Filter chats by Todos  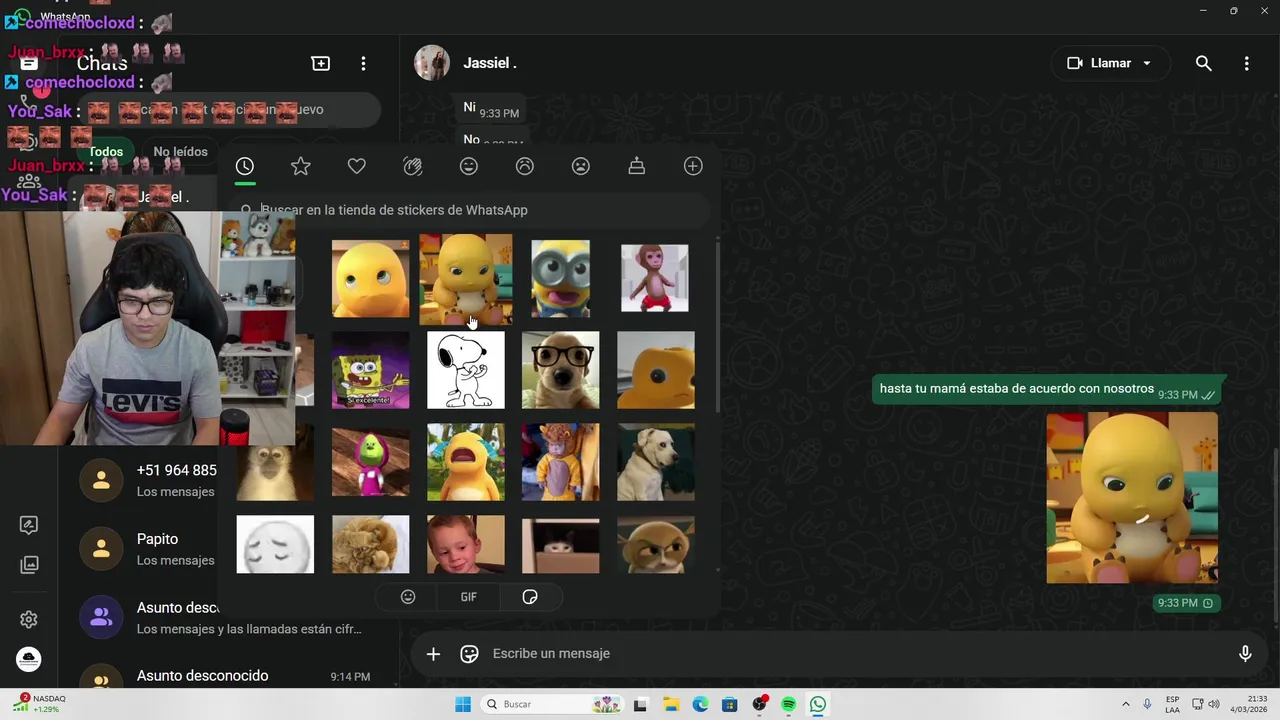coord(106,152)
